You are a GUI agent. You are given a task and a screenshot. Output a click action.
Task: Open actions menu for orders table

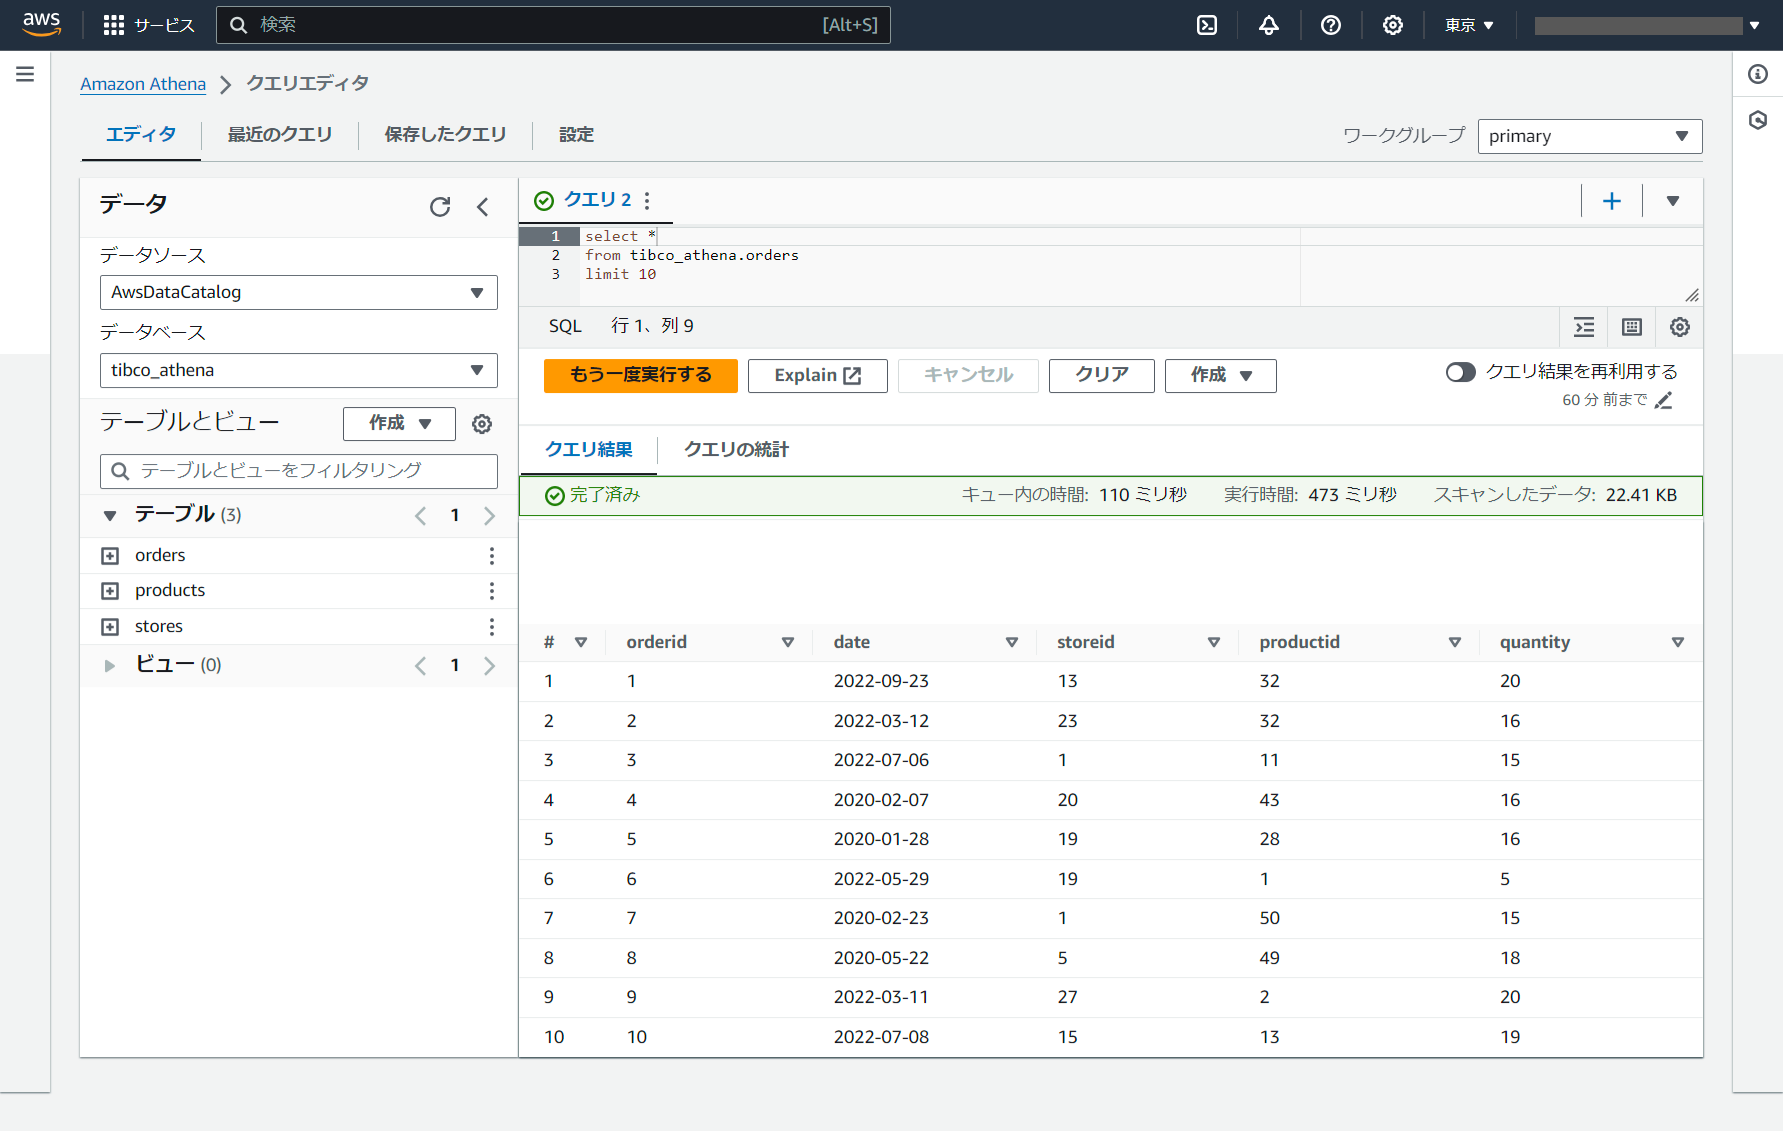point(492,556)
